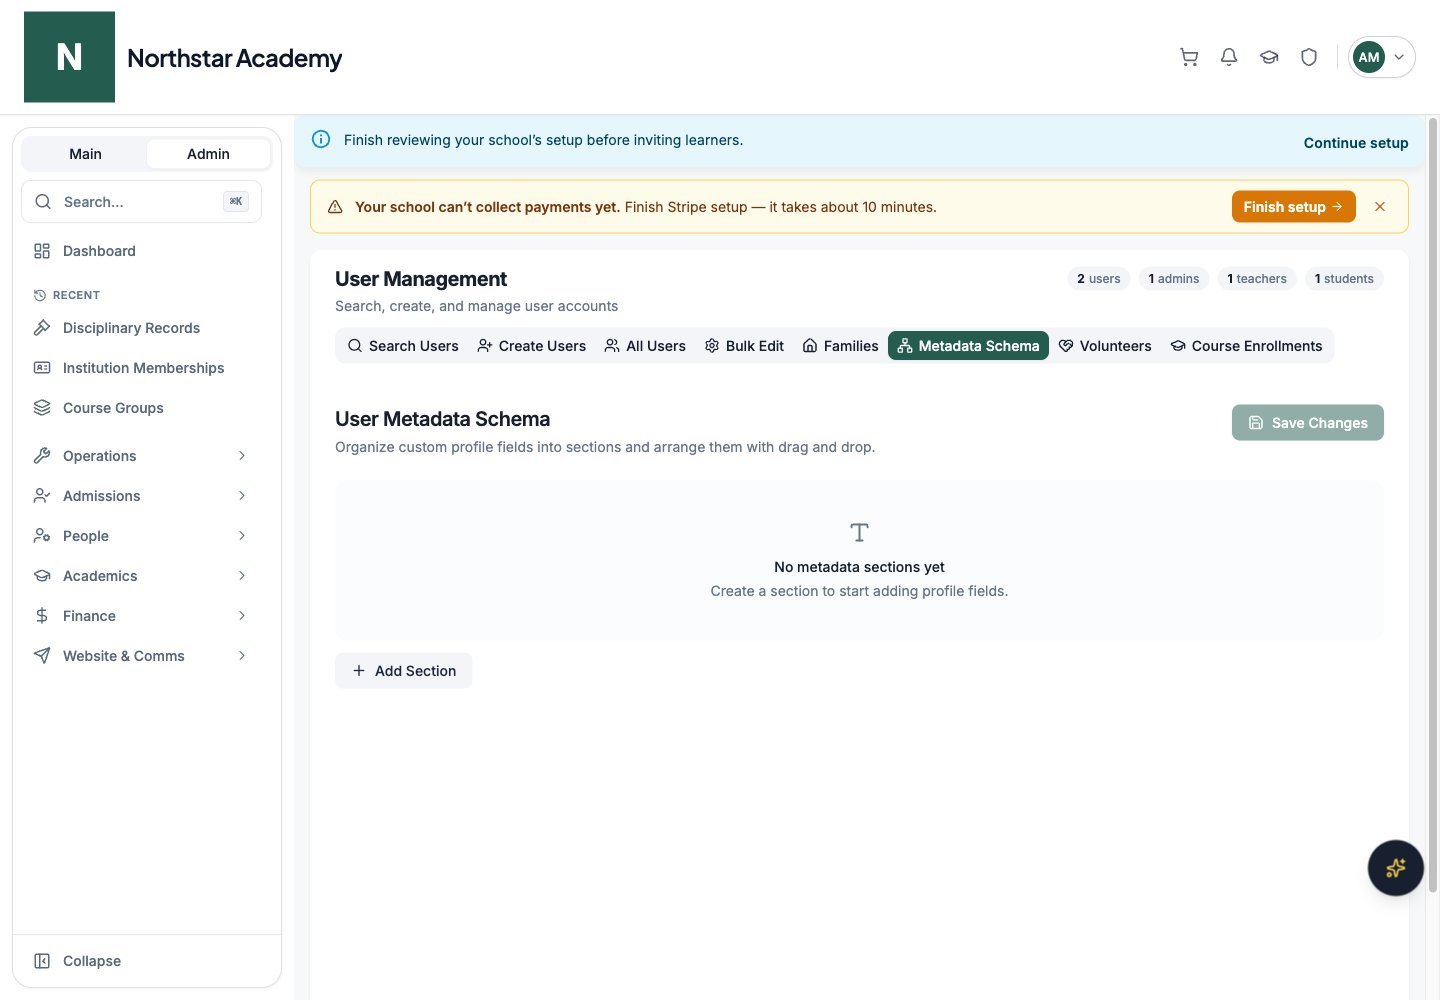Click the Save Changes button
This screenshot has width=1440, height=1000.
pyautogui.click(x=1307, y=423)
